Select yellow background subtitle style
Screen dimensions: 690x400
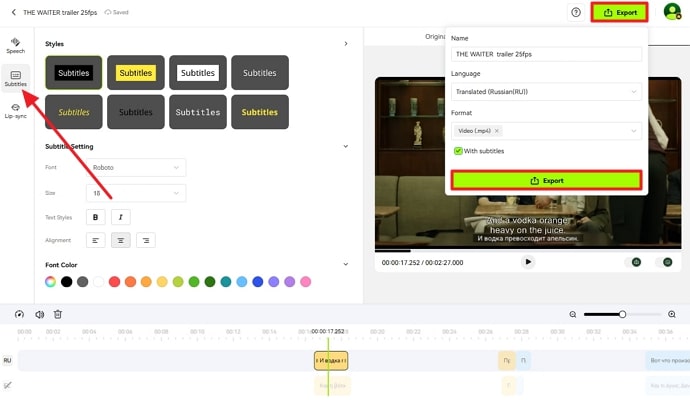[x=136, y=73]
